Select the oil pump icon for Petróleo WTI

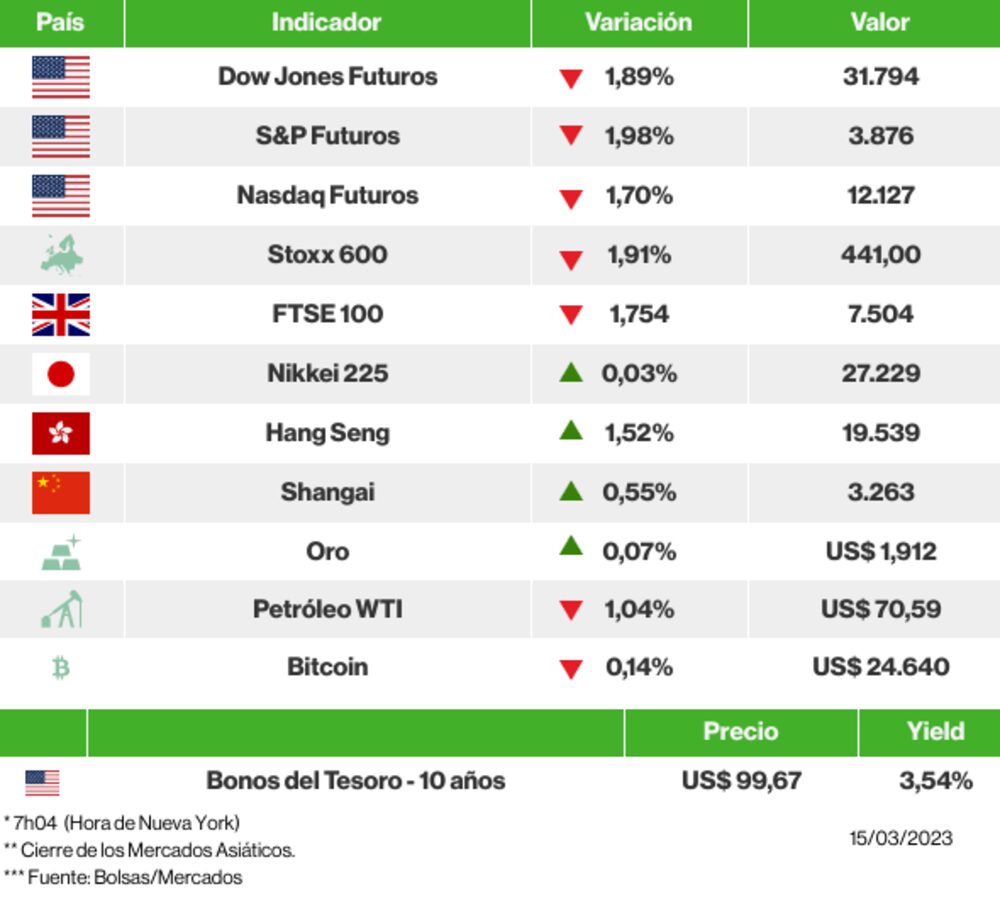(61, 609)
